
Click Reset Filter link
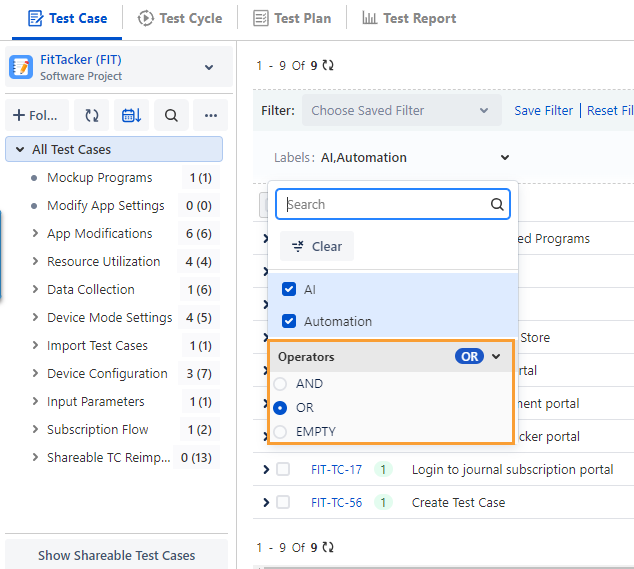click(x=611, y=110)
